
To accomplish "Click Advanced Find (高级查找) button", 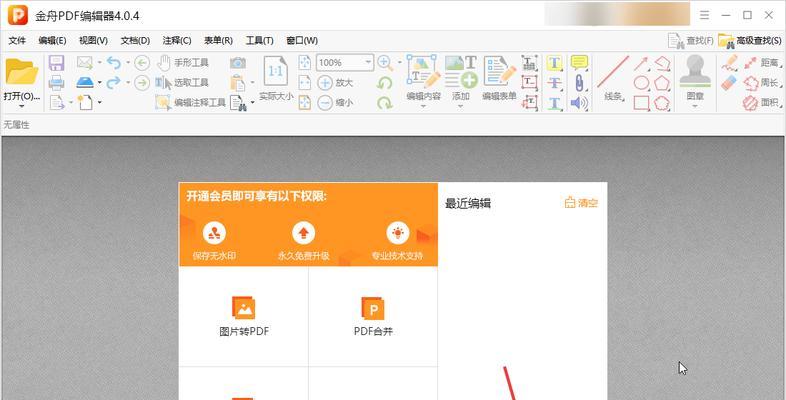I will point(749,41).
